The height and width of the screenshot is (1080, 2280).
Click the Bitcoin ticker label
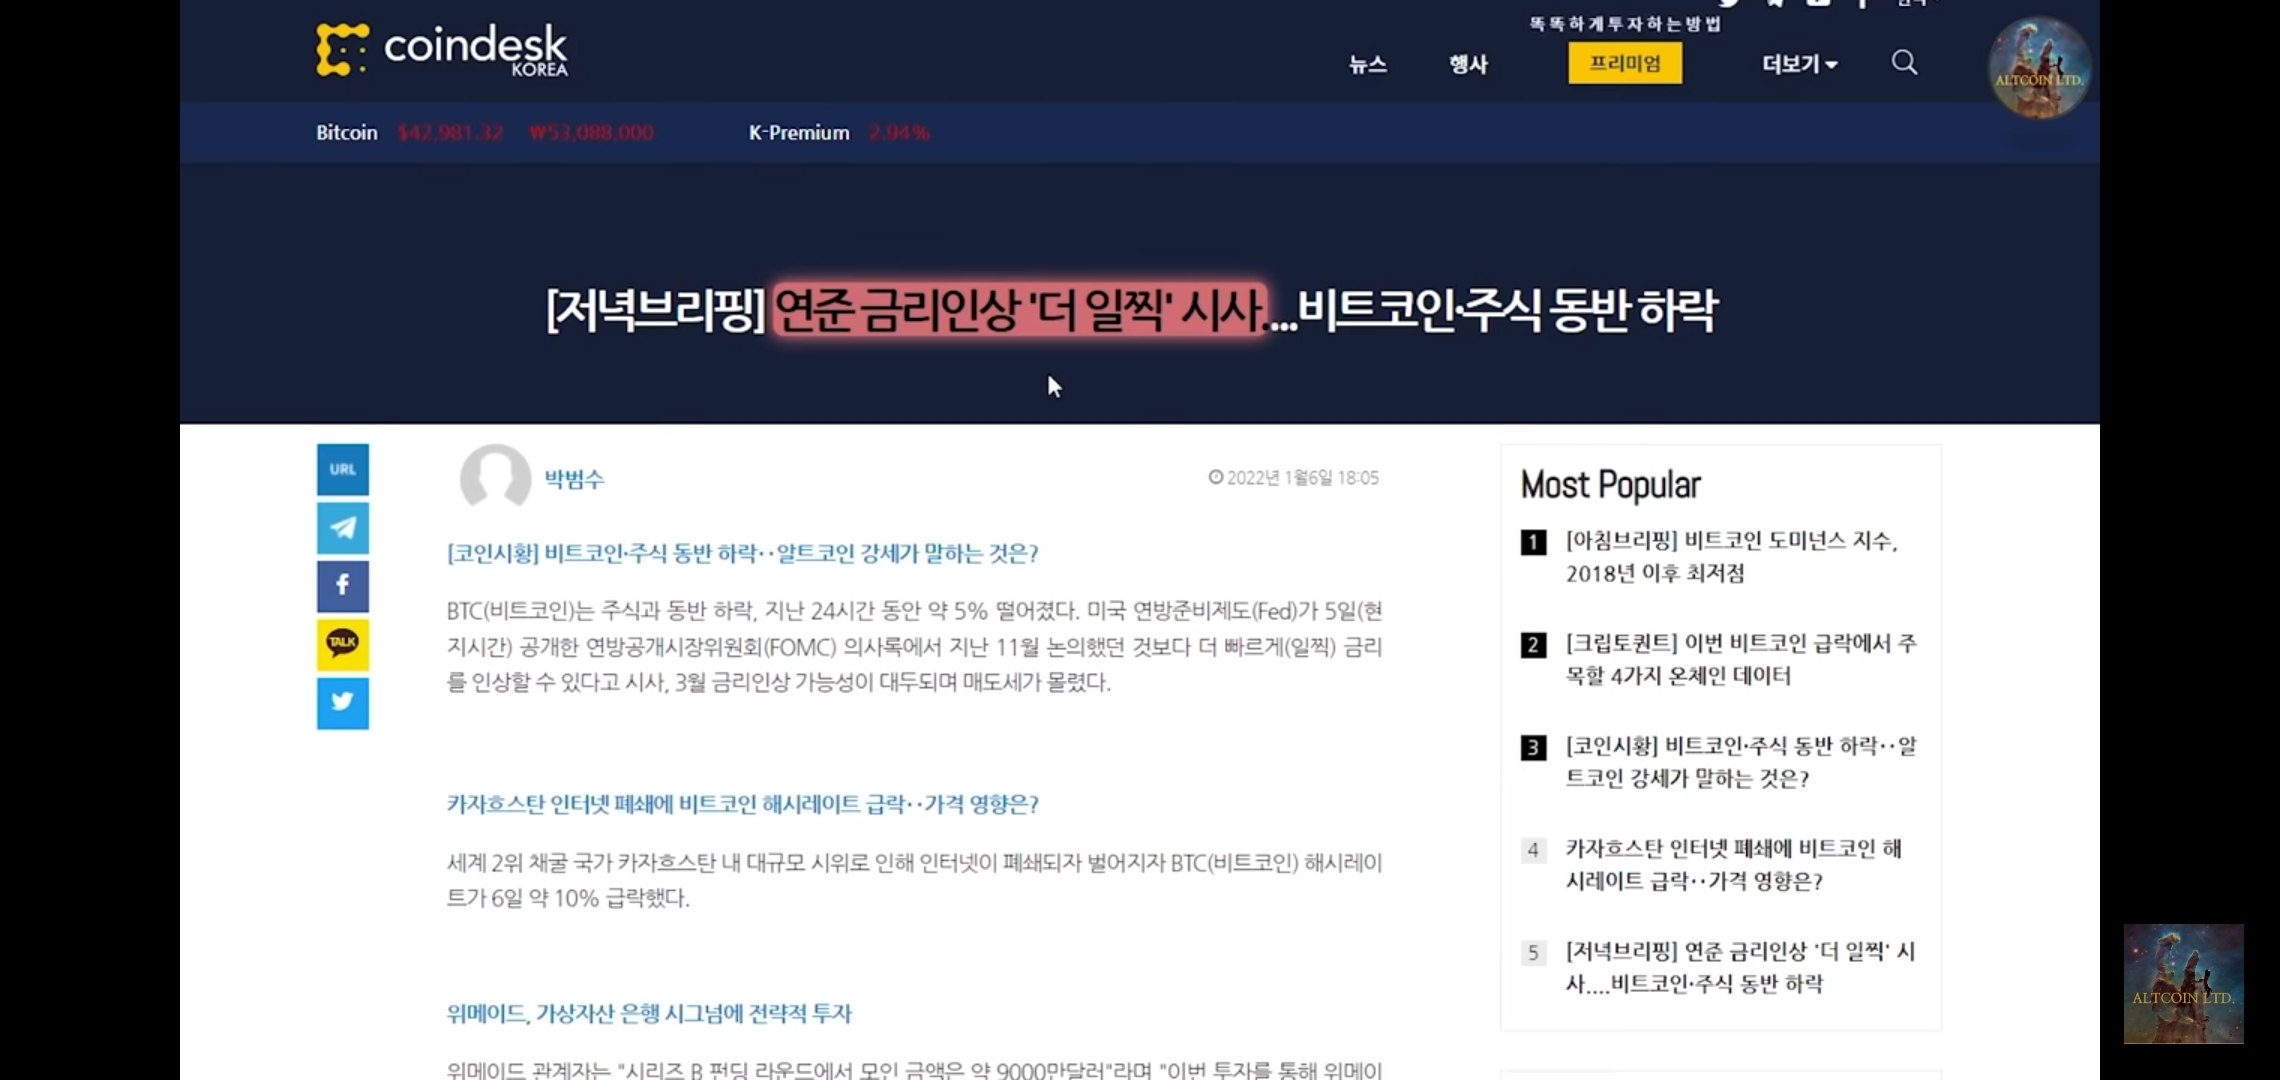[347, 132]
